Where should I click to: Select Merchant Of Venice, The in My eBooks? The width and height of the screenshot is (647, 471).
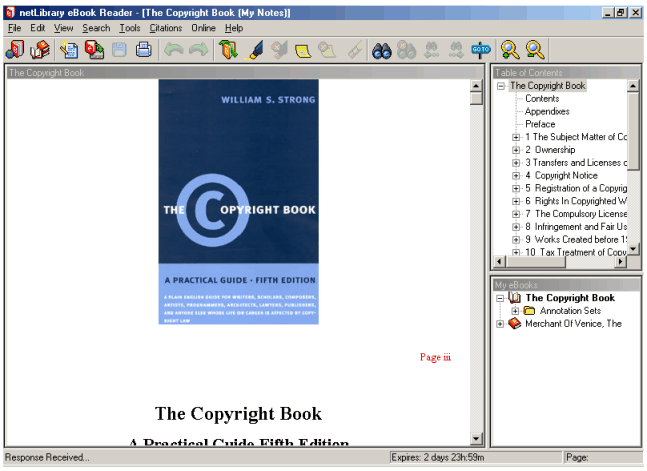(573, 323)
